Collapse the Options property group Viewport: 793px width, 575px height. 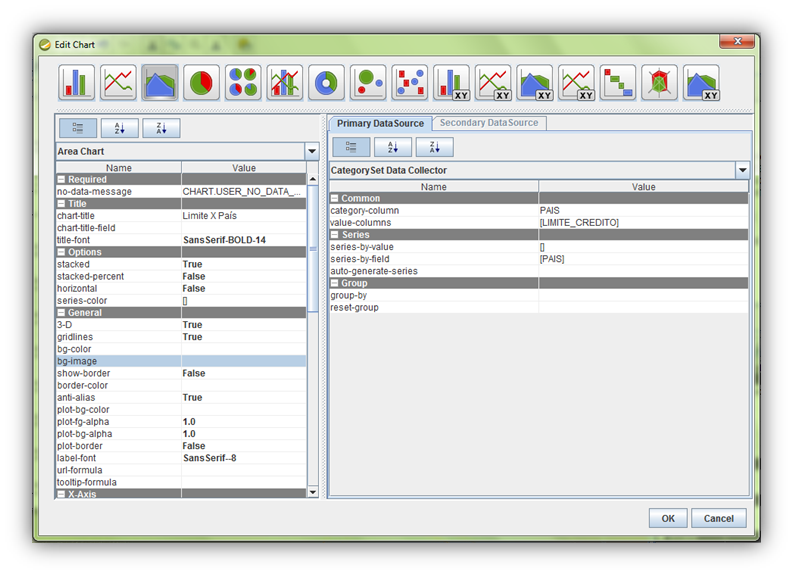[61, 252]
